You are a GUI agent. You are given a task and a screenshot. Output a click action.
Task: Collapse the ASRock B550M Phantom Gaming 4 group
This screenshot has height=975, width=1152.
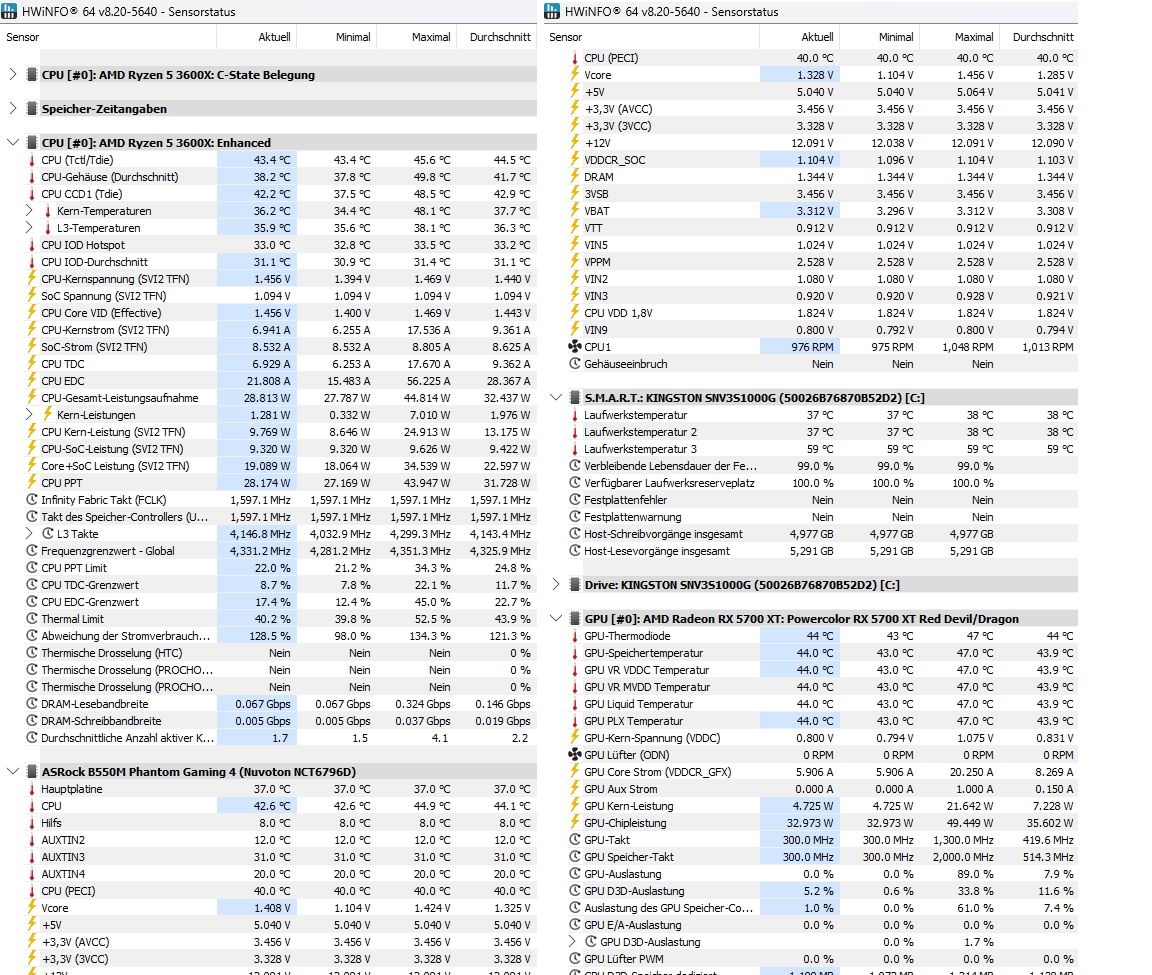[x=12, y=771]
